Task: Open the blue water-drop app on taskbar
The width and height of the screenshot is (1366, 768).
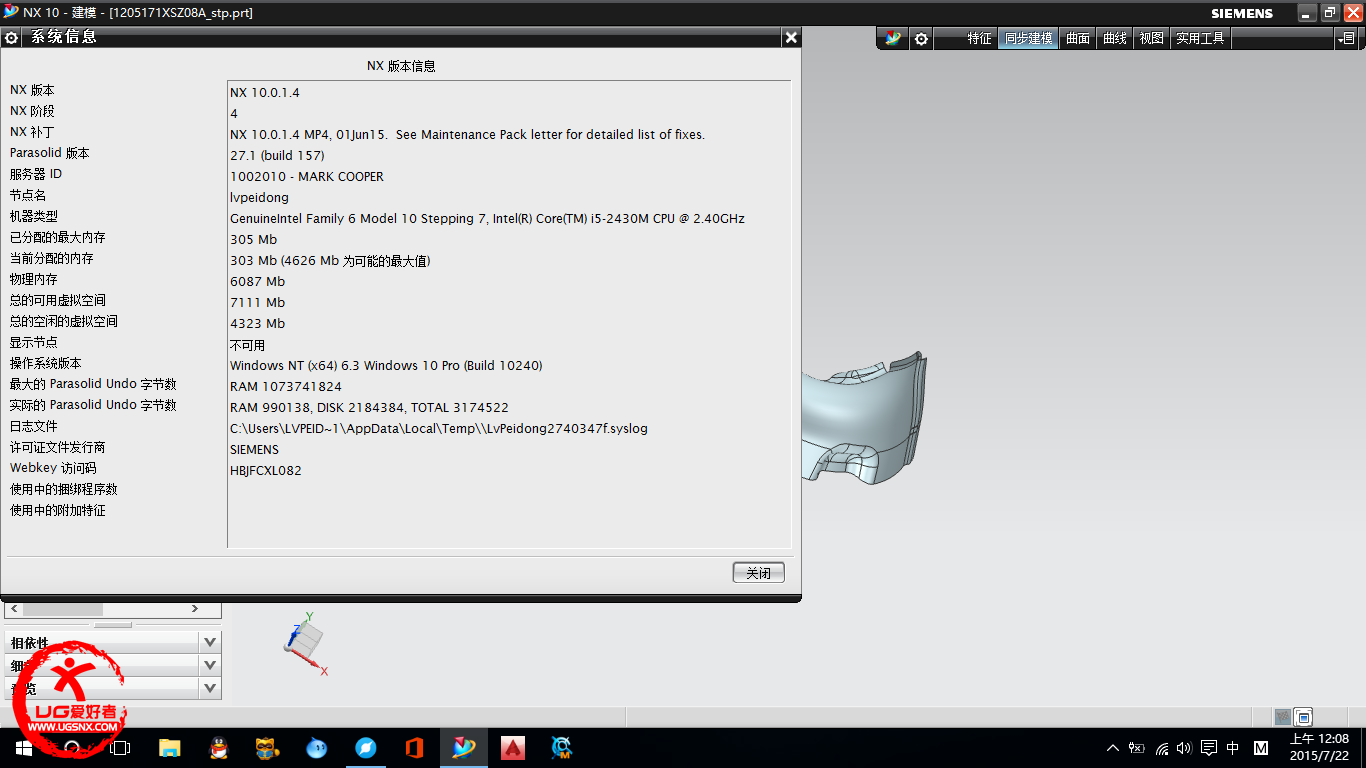Action: pos(317,748)
